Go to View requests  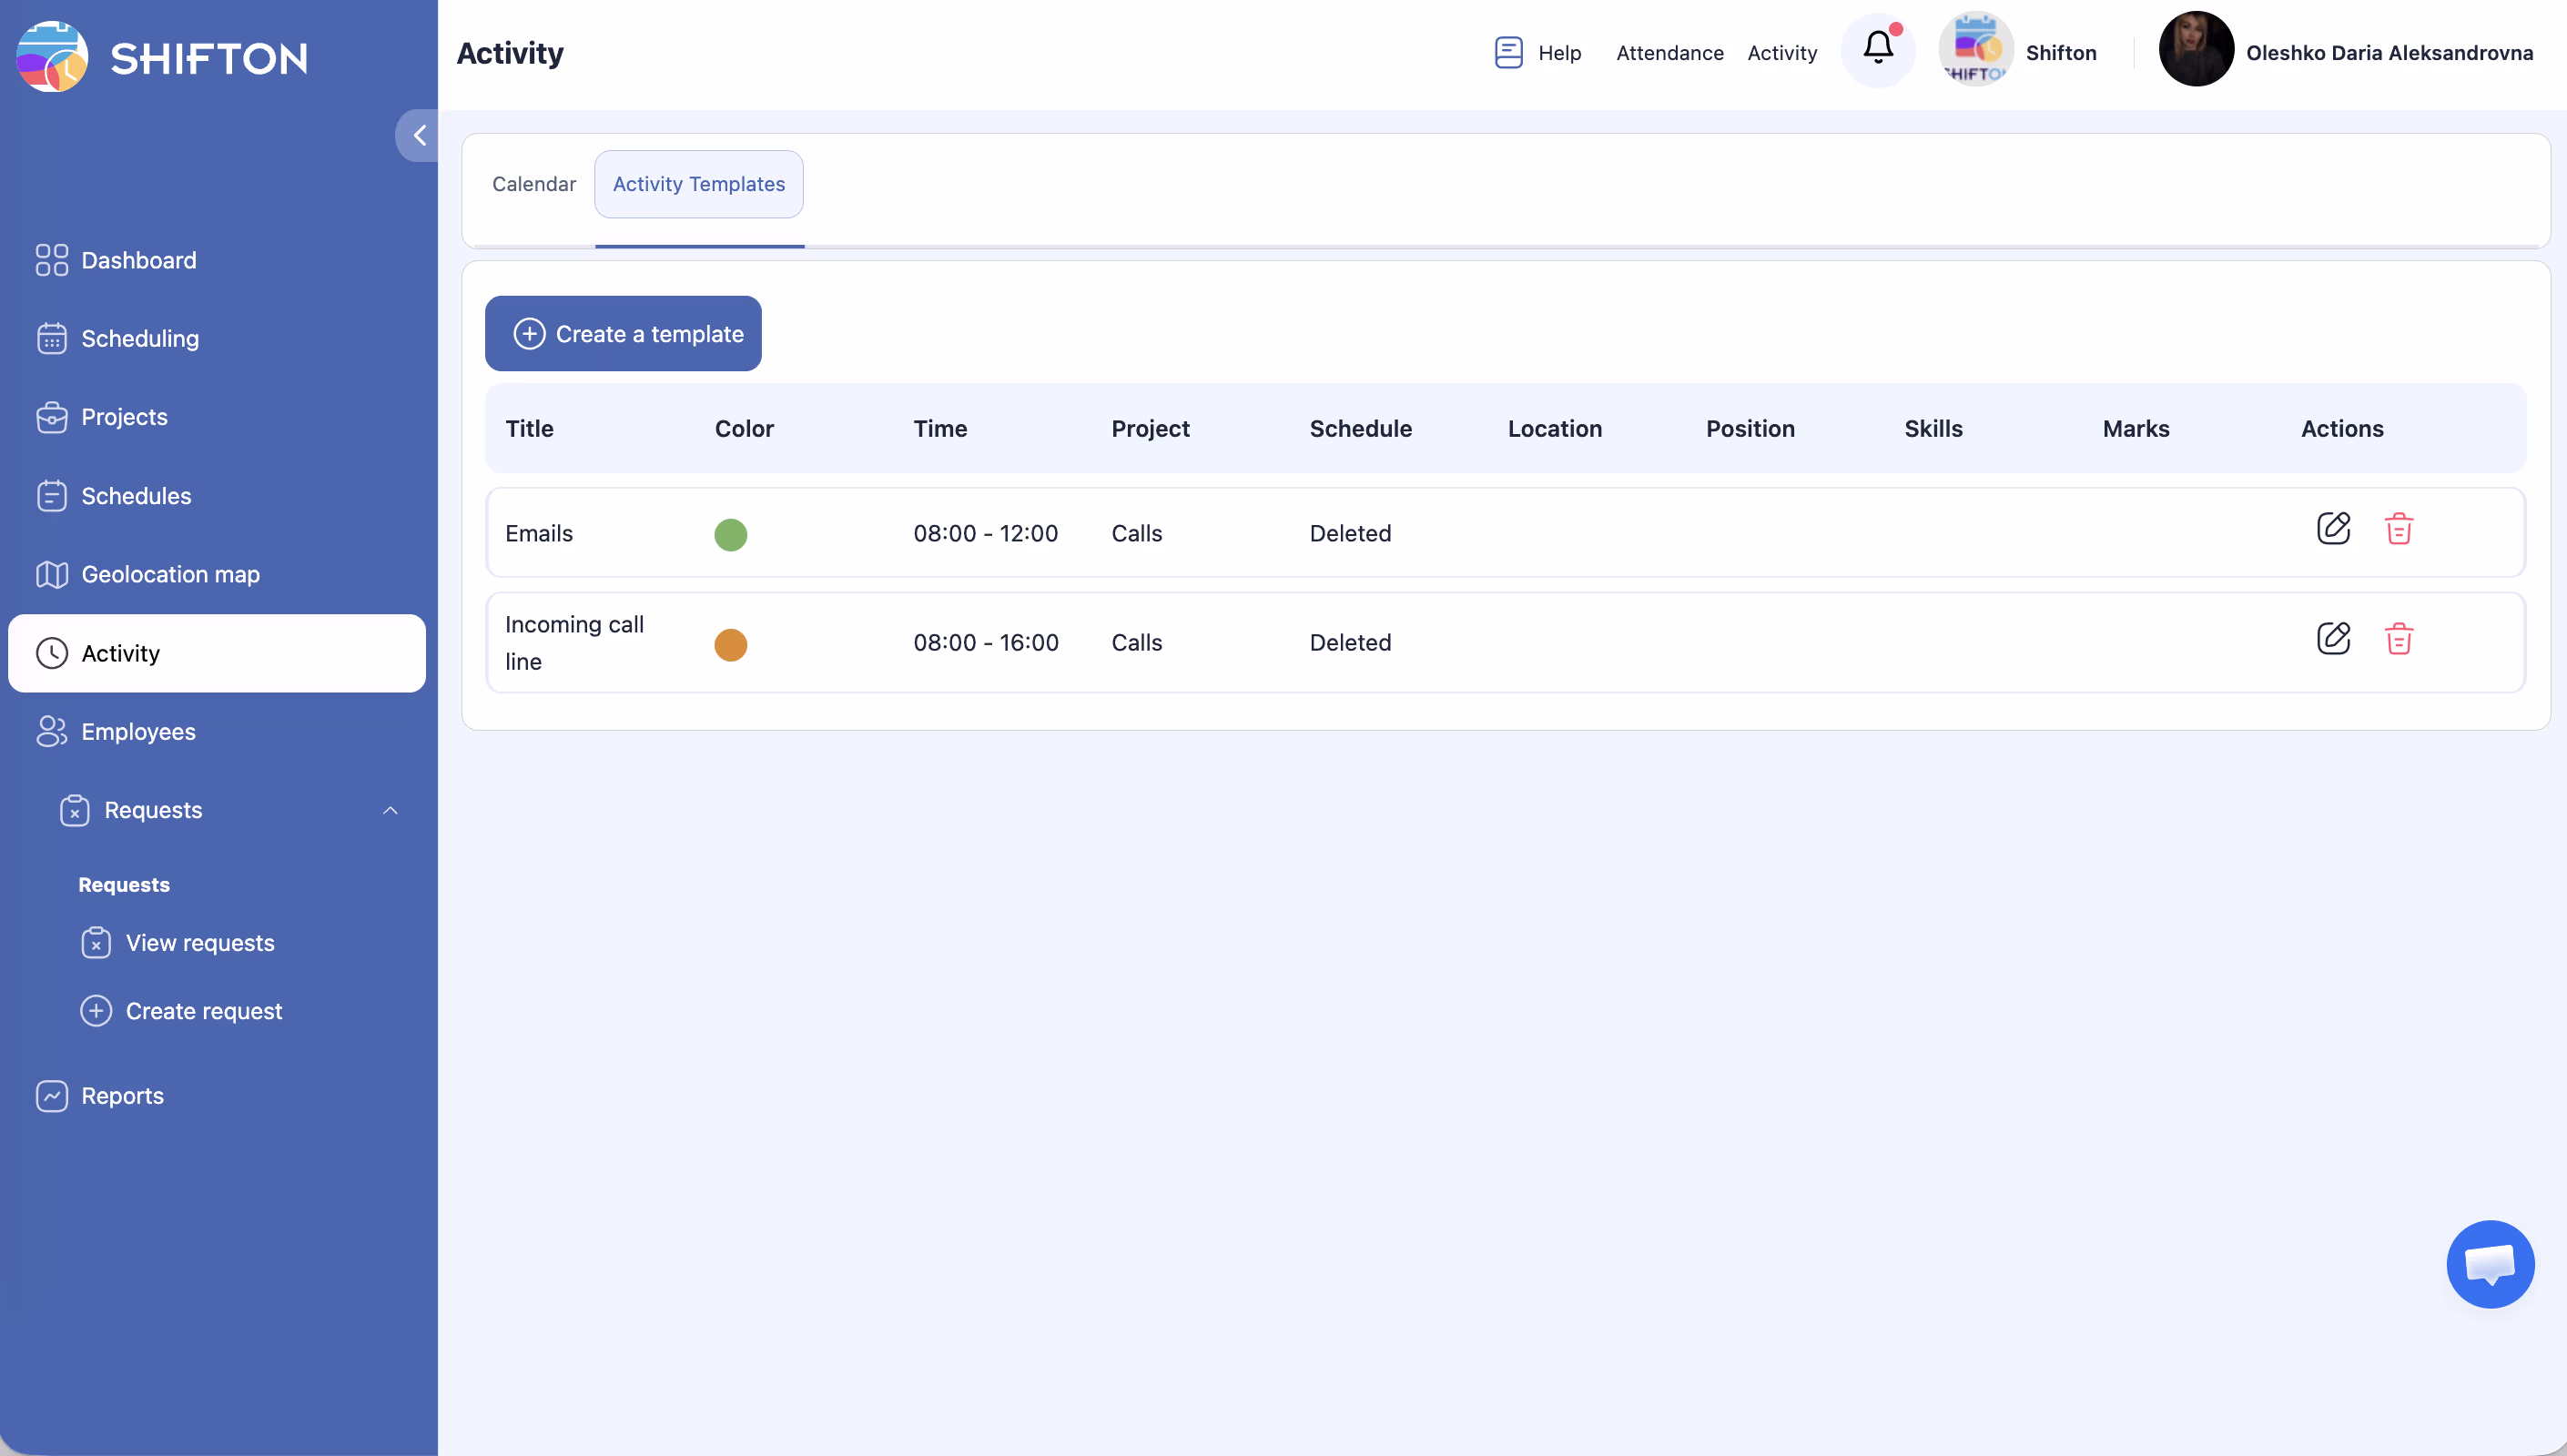(199, 943)
